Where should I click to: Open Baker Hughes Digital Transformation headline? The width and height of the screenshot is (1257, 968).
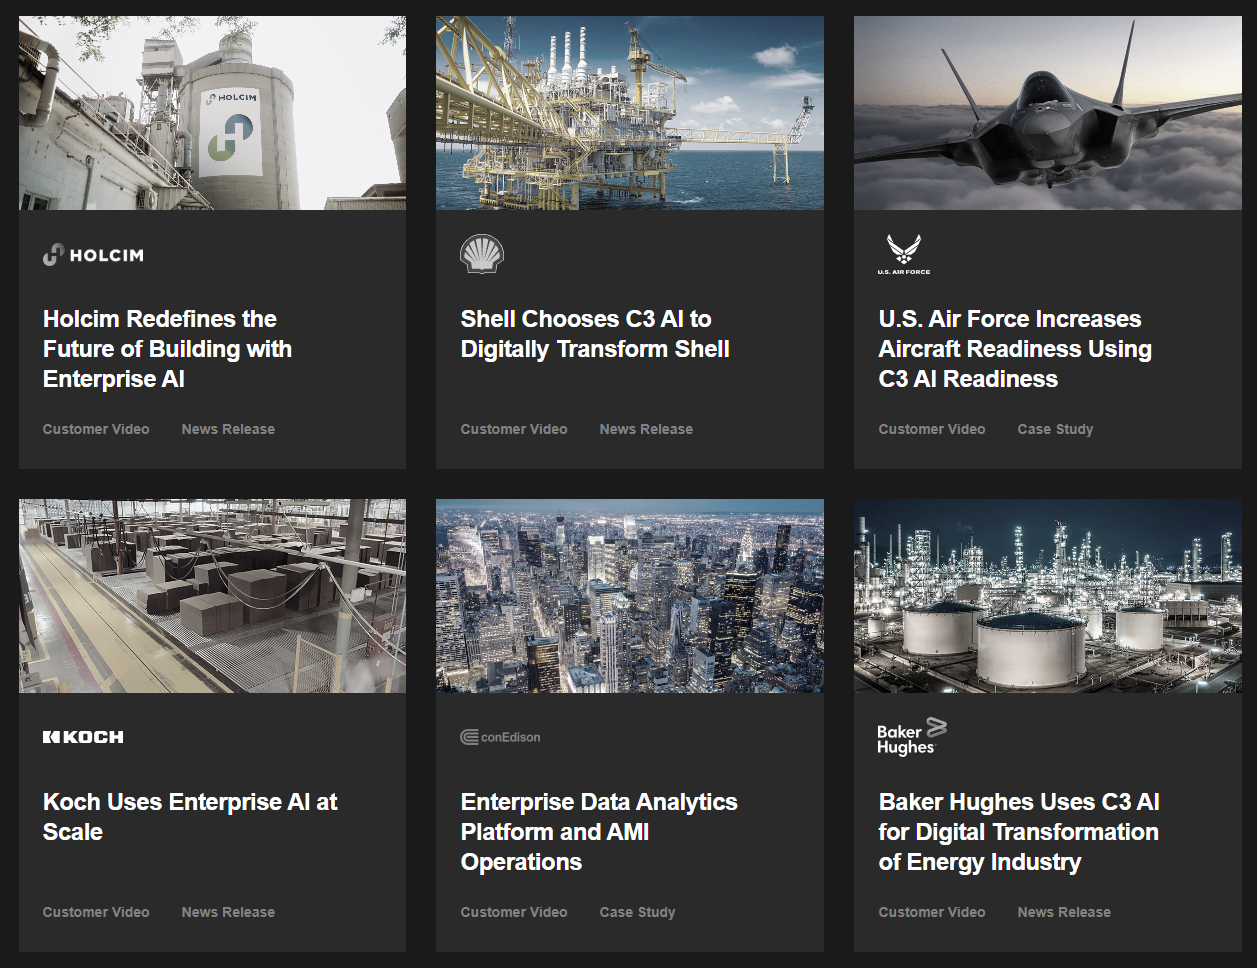(x=1019, y=832)
